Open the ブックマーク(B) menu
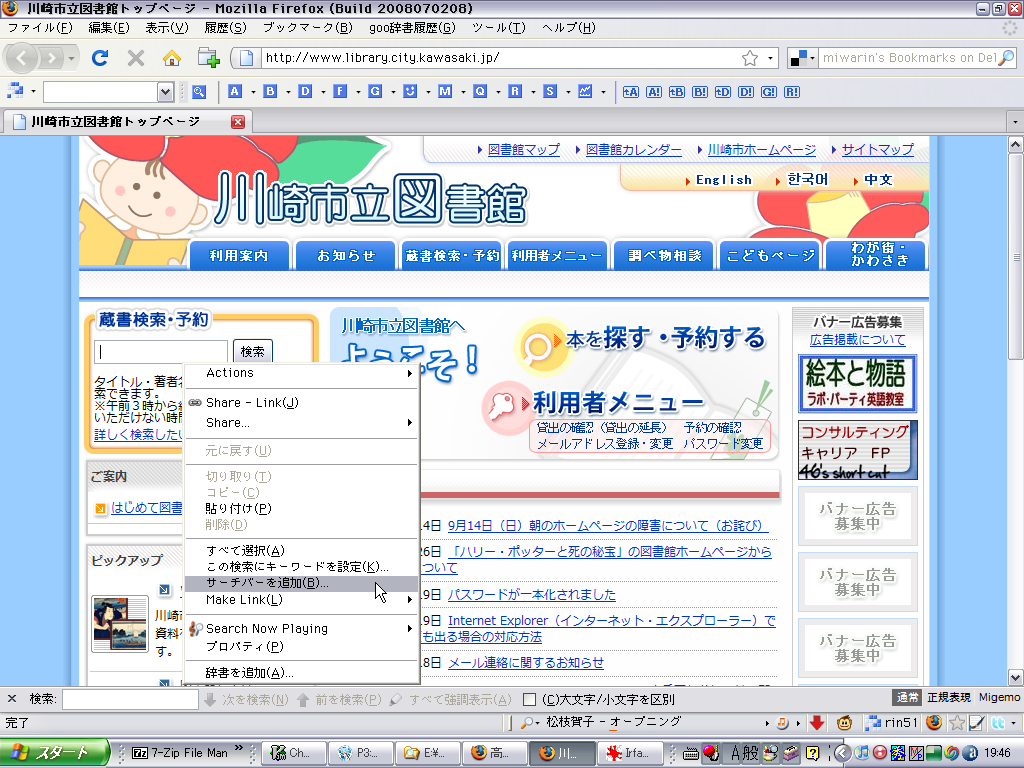Image resolution: width=1024 pixels, height=768 pixels. 308,27
